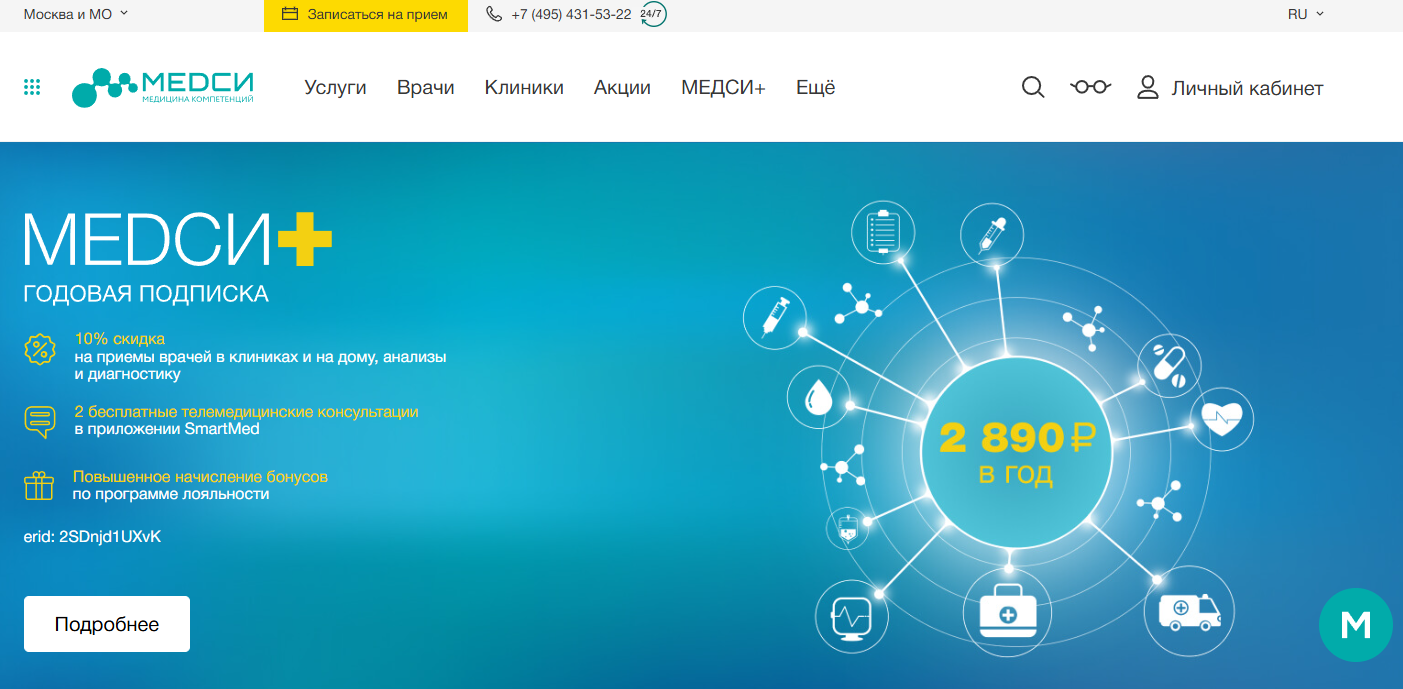Open the Услуги menu item
Image resolution: width=1403 pixels, height=689 pixels.
(x=335, y=88)
